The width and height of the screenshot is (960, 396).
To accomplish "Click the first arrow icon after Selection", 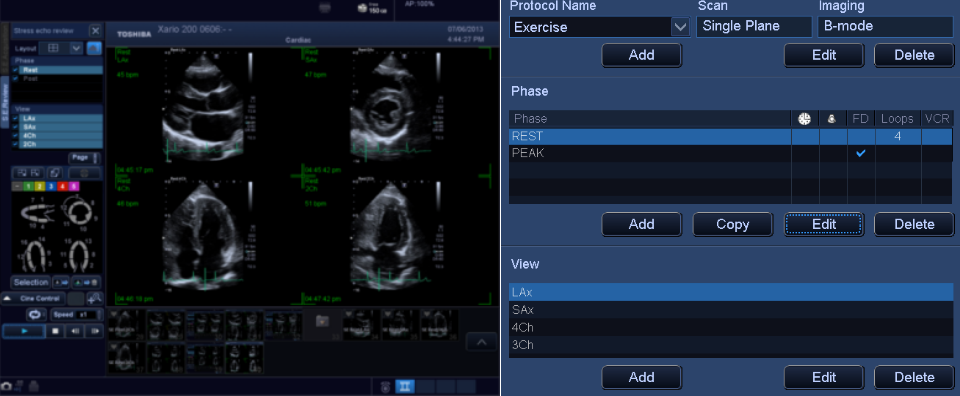I will click(x=61, y=282).
